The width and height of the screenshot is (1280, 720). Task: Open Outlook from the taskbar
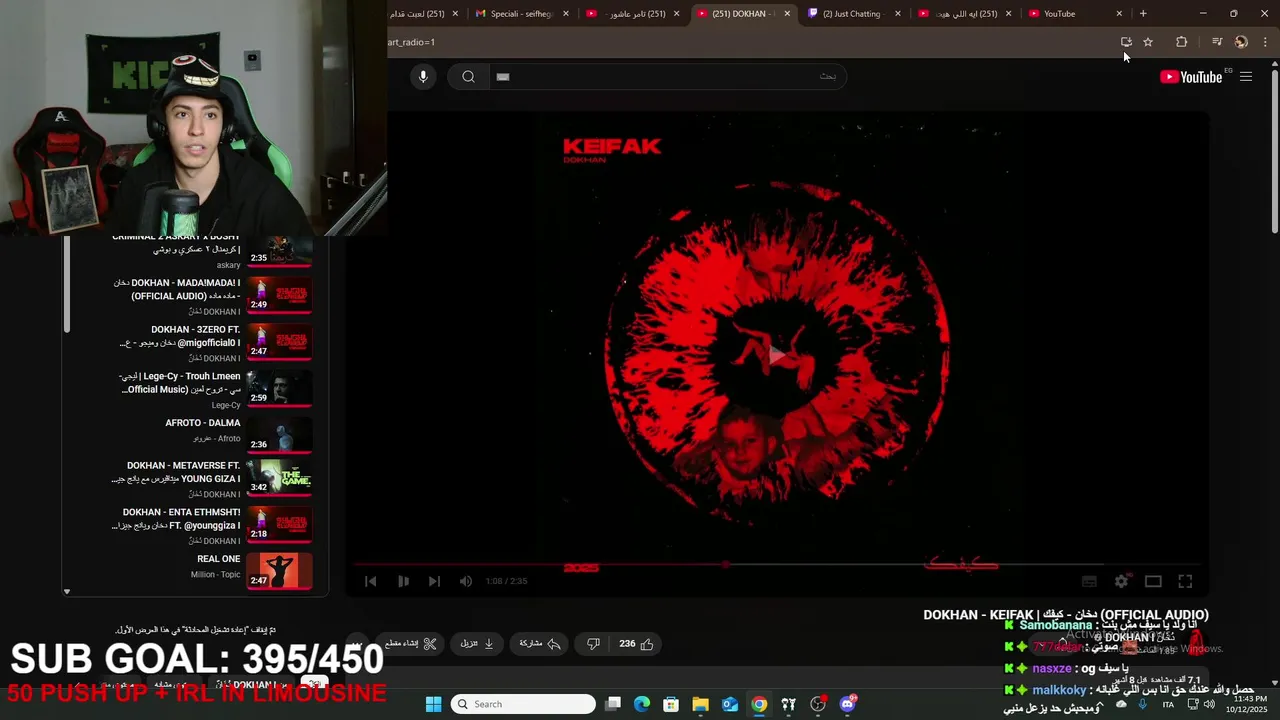[730, 704]
